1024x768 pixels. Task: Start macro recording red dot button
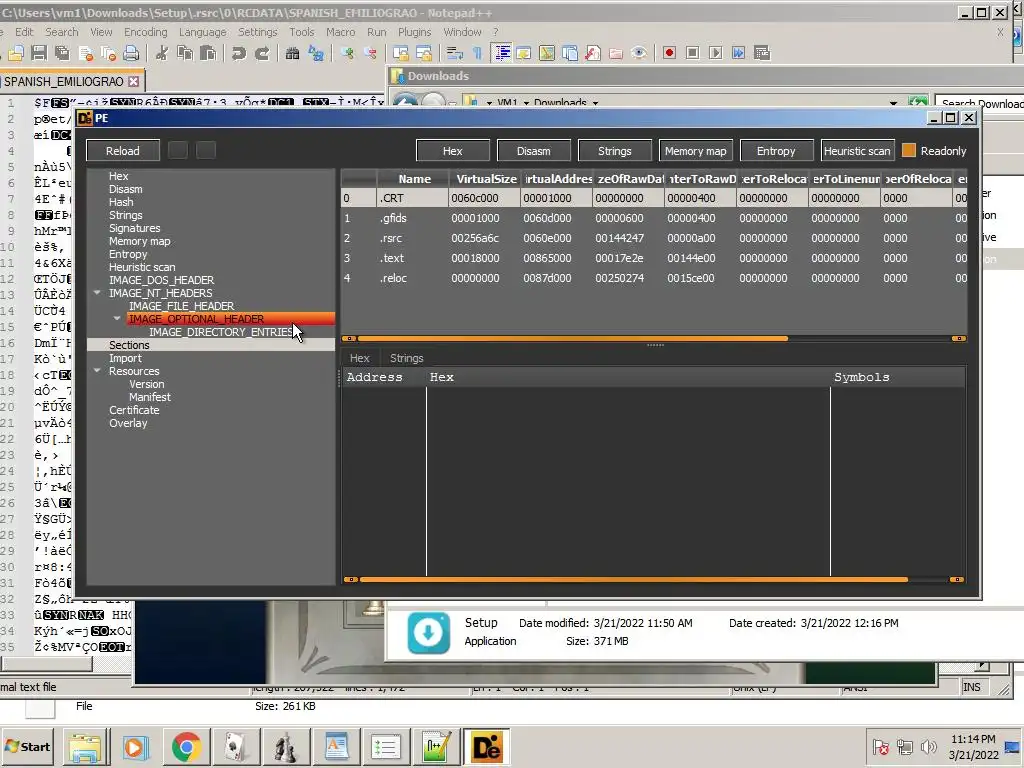pos(669,54)
